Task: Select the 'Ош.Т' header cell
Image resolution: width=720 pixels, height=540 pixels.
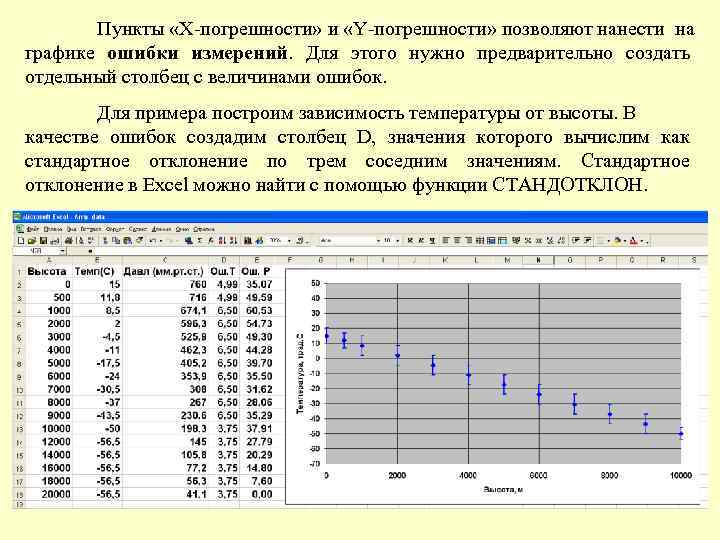Action: pos(223,271)
